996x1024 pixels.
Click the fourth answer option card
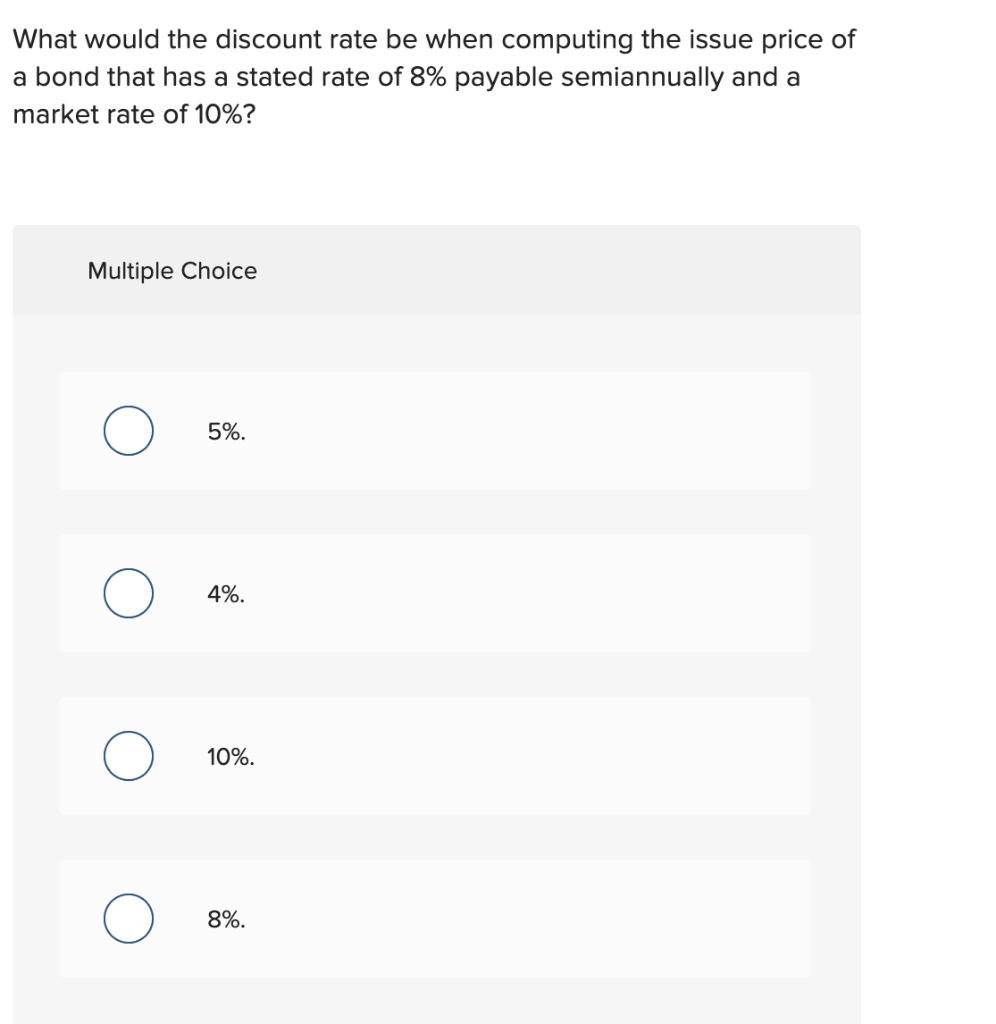pyautogui.click(x=435, y=918)
